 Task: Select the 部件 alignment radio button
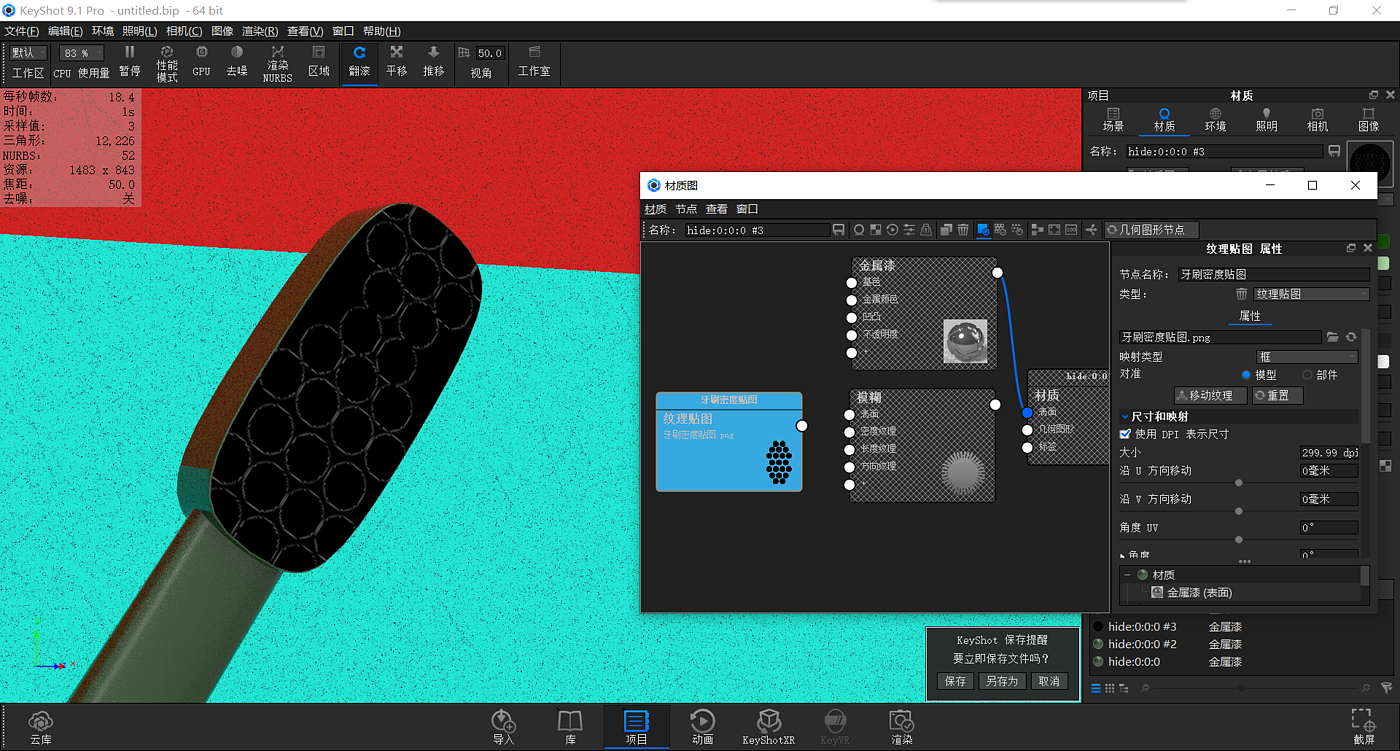tap(1307, 375)
